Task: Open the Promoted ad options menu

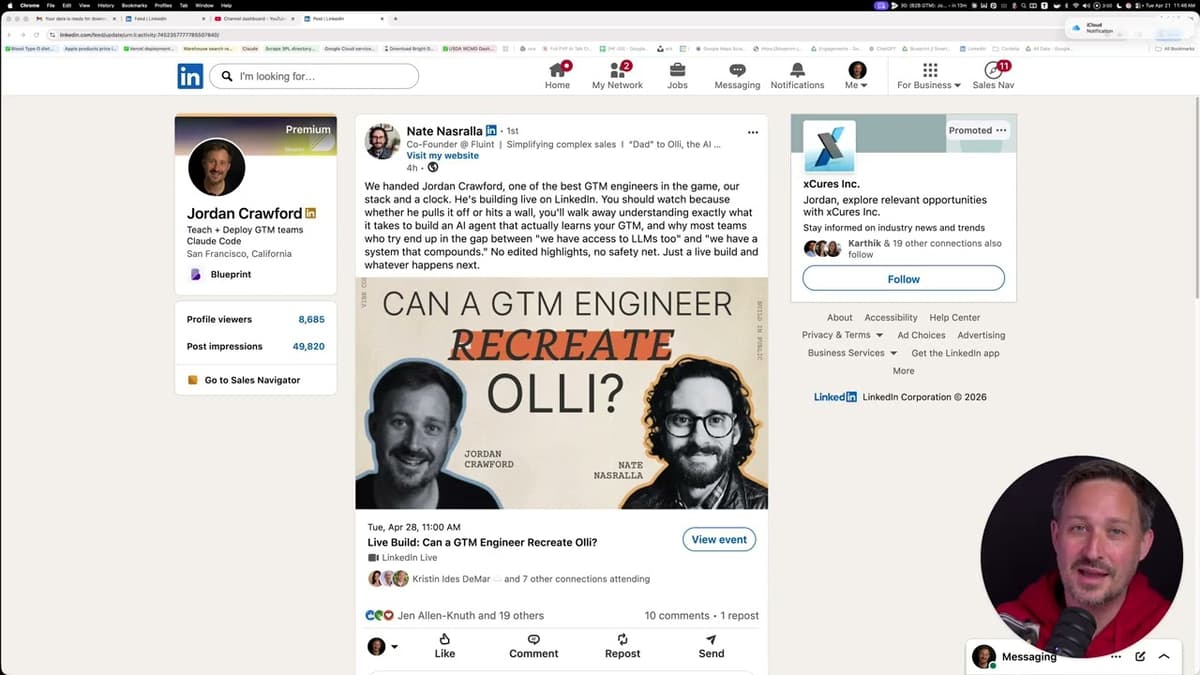Action: click(x=1001, y=130)
